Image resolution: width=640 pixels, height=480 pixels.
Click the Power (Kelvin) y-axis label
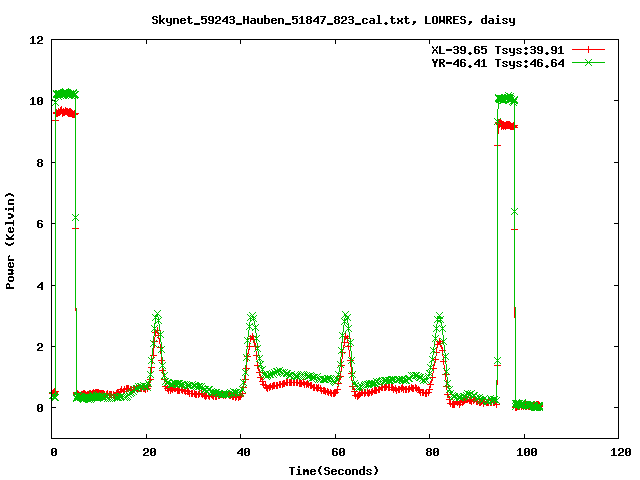10,241
